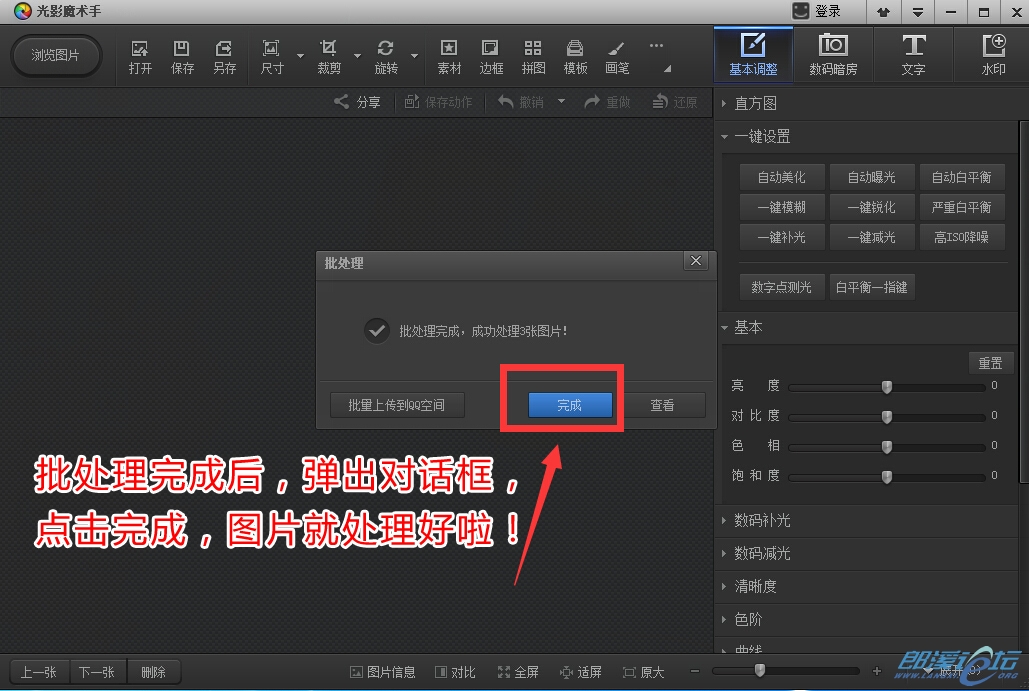Click the 数字点测光 button

[781, 287]
